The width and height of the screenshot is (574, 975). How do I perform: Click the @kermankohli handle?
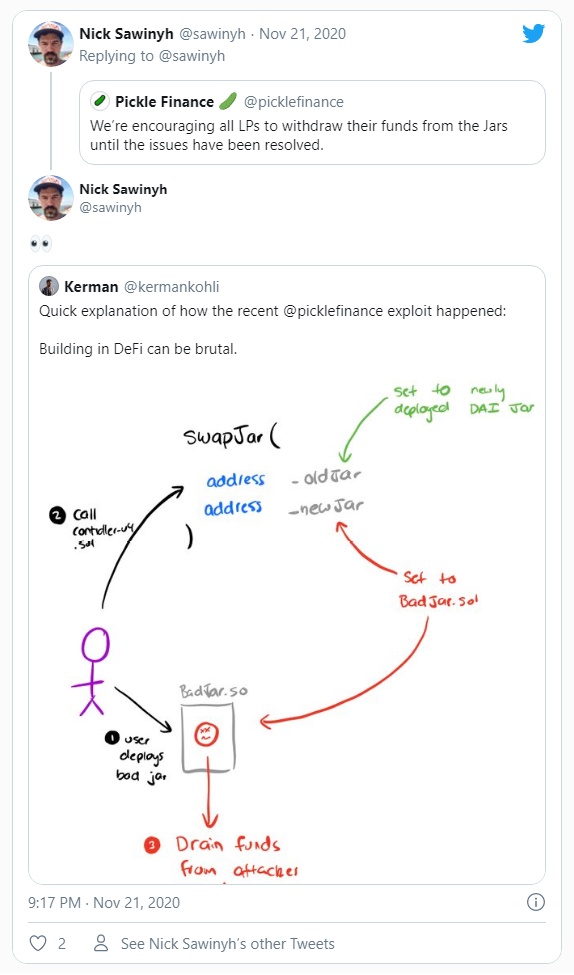[x=172, y=287]
